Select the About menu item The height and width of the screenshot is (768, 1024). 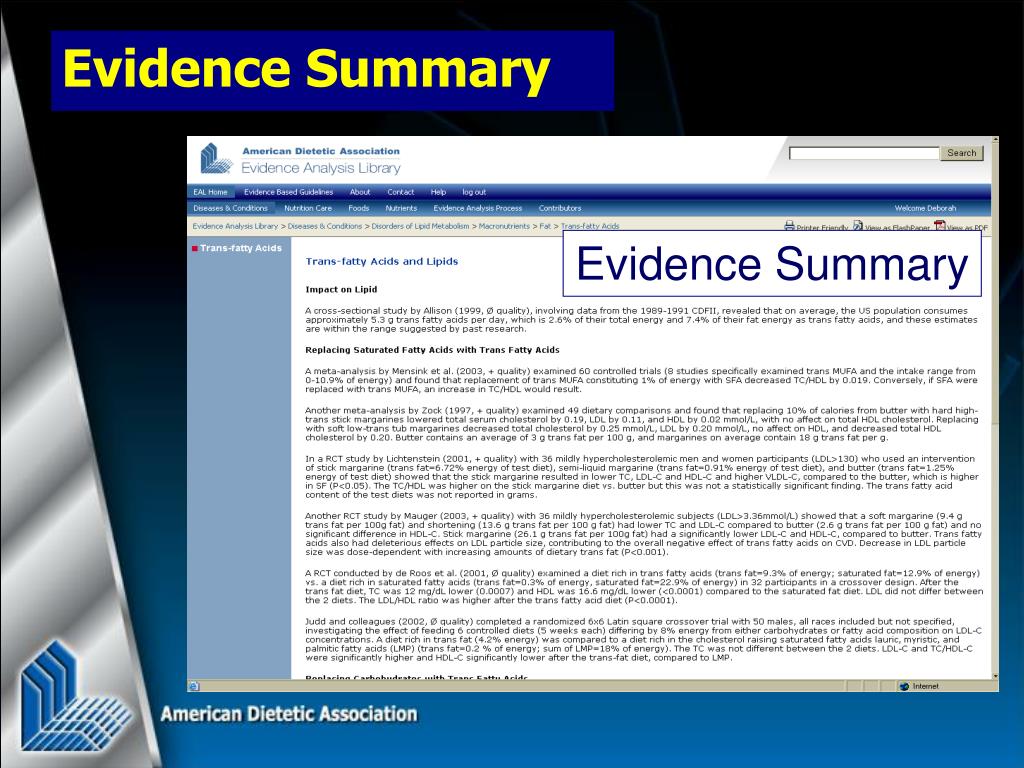pyautogui.click(x=360, y=192)
